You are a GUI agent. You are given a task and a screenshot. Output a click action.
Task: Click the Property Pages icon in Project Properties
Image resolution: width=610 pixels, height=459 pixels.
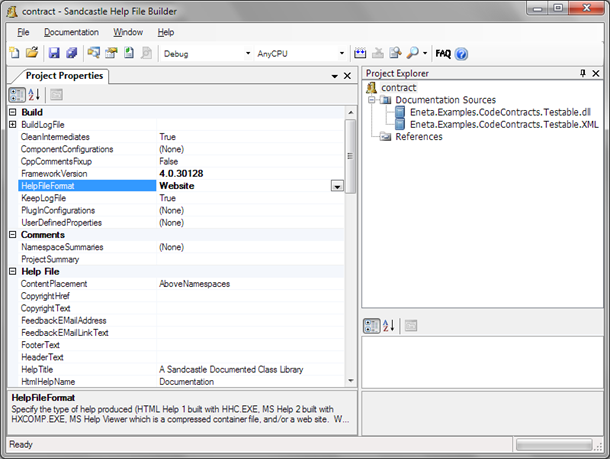pyautogui.click(x=56, y=95)
